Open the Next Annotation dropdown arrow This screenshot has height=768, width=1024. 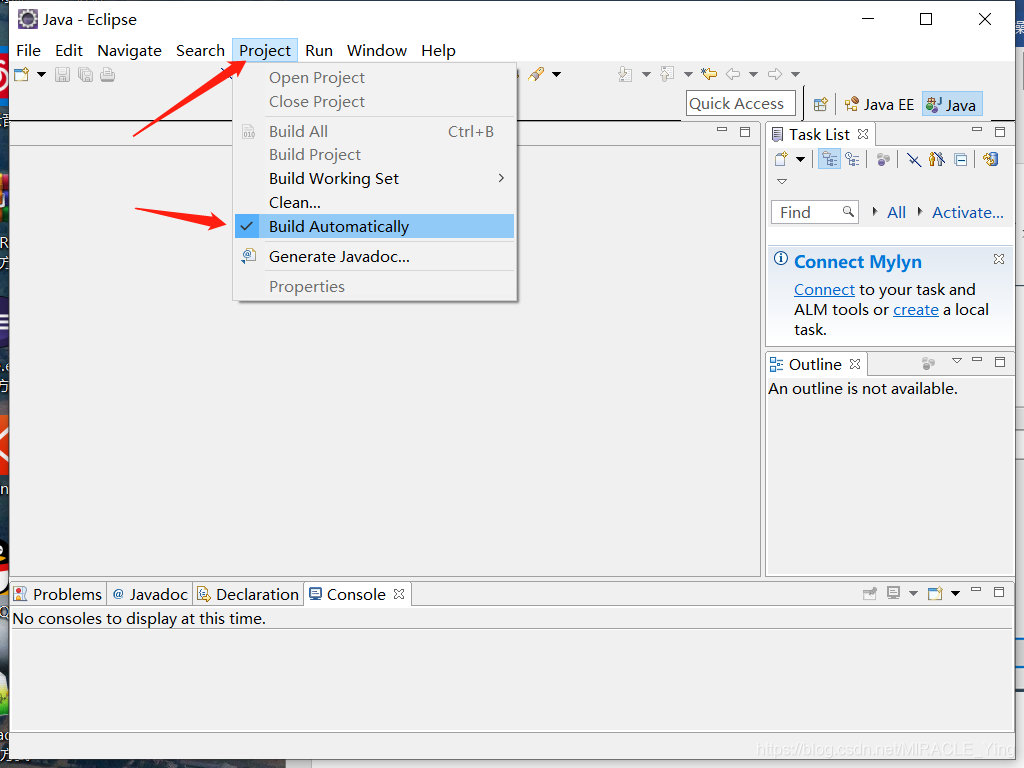pos(646,74)
